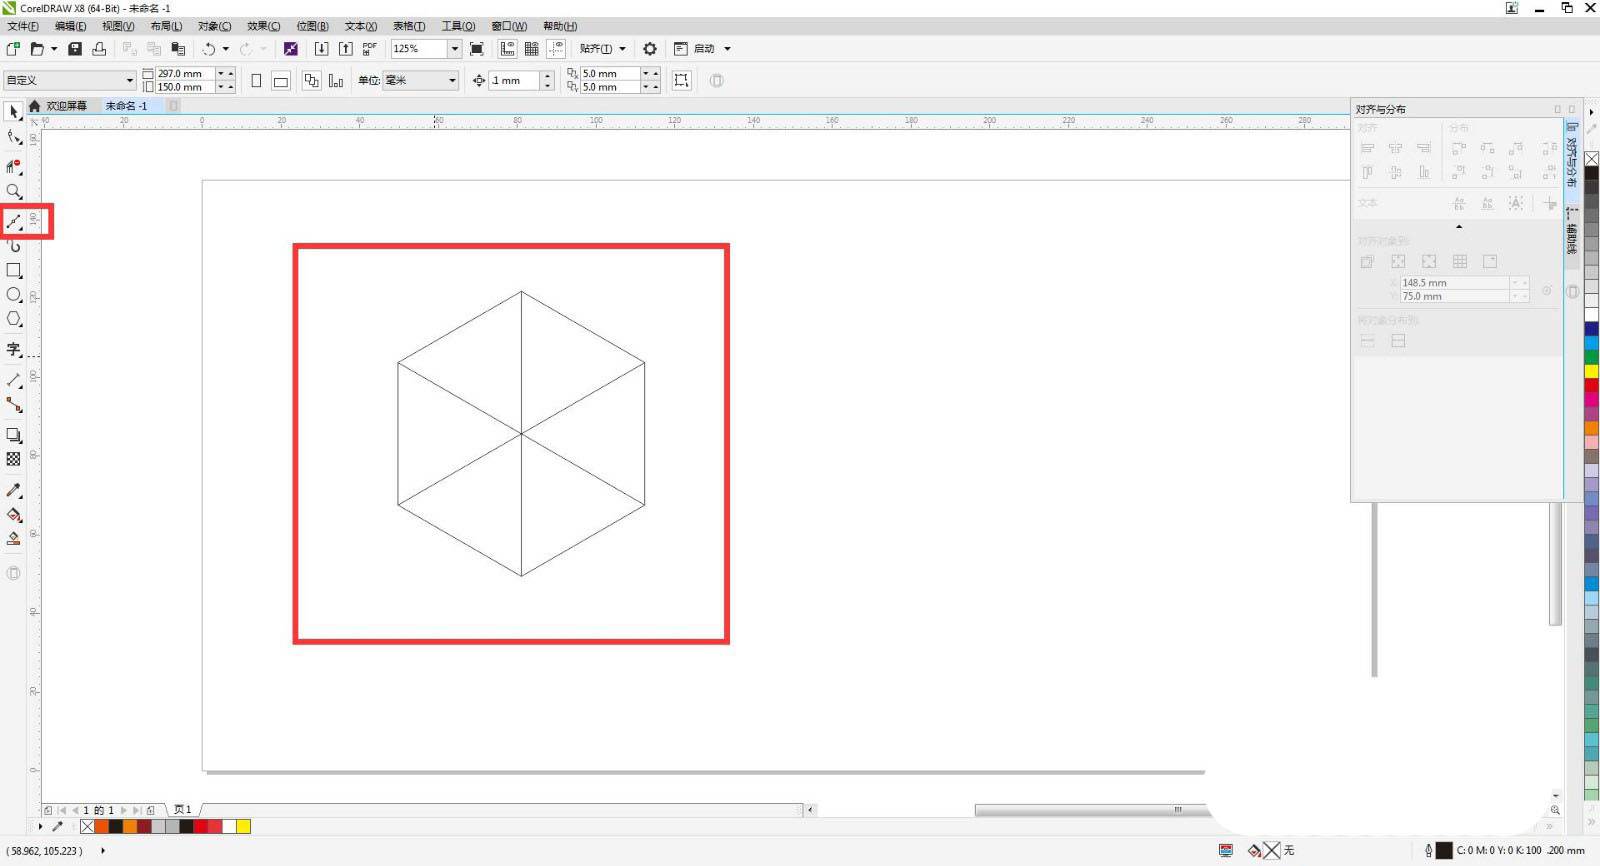Choose the Rectangle tool in toolbox
Viewport: 1600px width, 866px height.
(14, 271)
